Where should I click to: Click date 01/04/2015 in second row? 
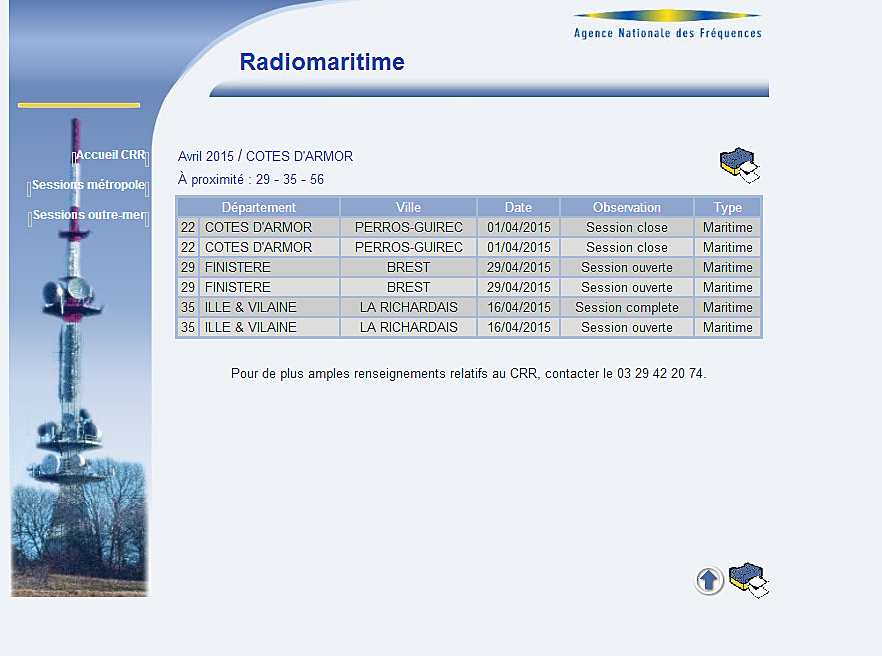519,248
